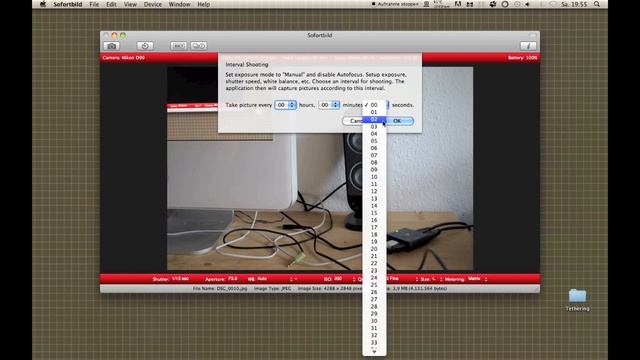Select 02 in seconds list
640x360 pixels.
tap(374, 119)
